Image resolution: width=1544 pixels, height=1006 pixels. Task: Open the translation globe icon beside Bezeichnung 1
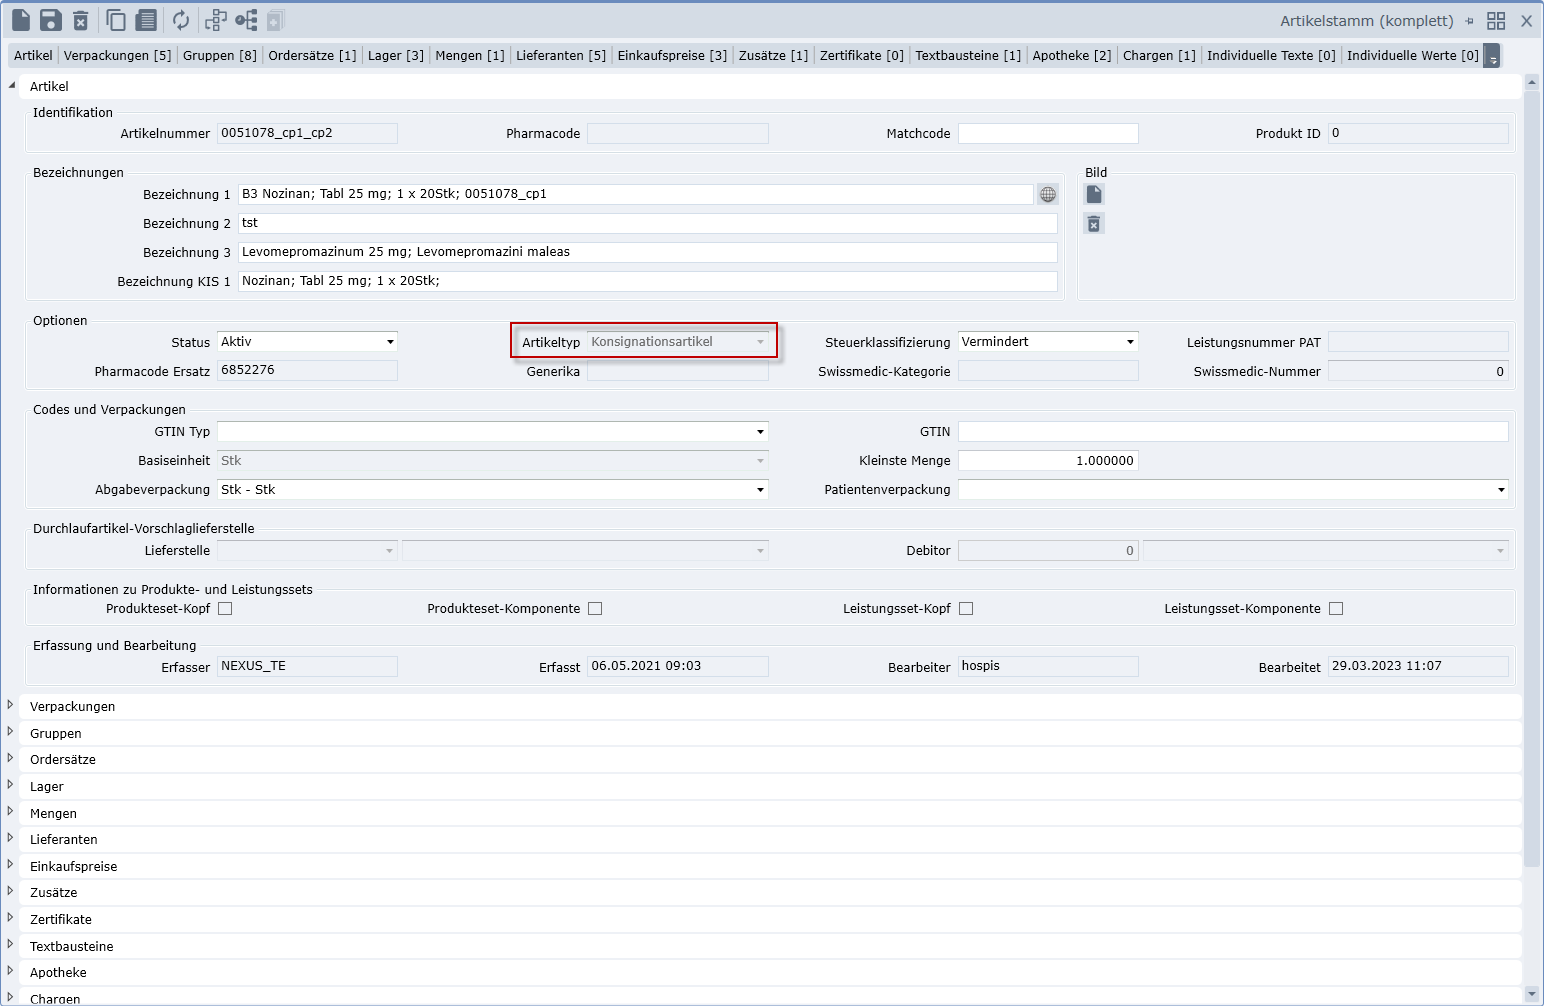[1048, 195]
